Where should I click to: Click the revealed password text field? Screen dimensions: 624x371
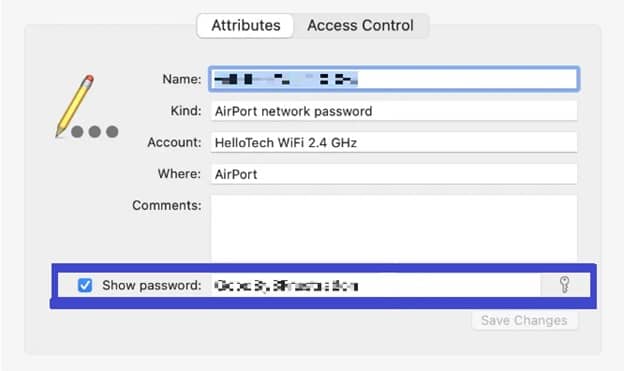click(376, 285)
